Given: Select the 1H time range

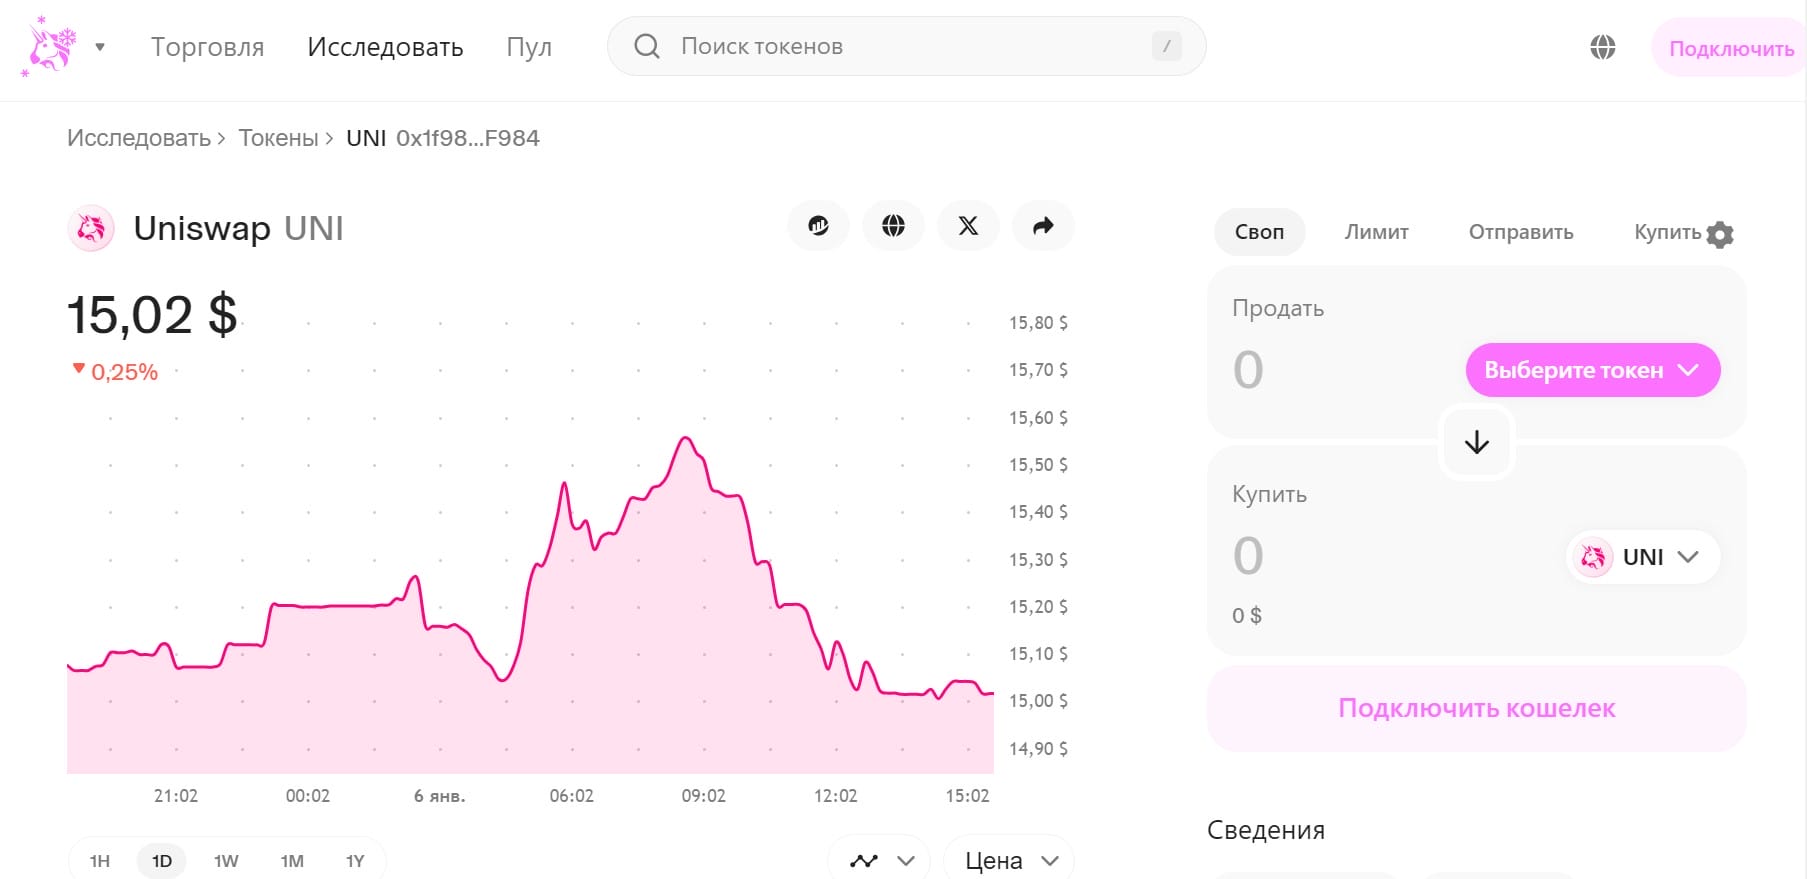Looking at the screenshot, I should point(100,861).
